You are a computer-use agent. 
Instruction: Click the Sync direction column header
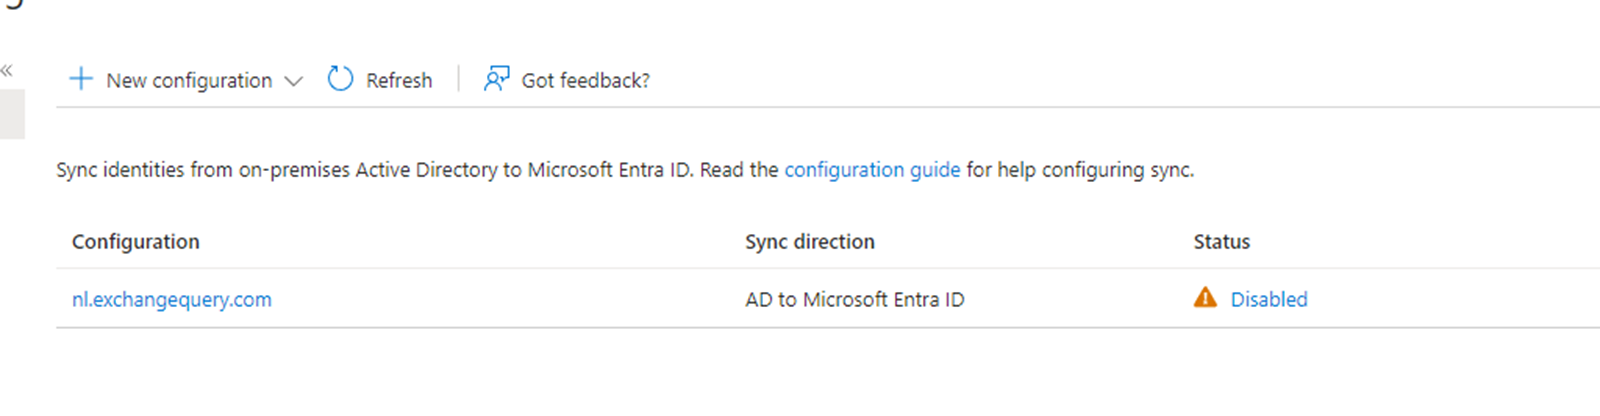click(x=809, y=242)
